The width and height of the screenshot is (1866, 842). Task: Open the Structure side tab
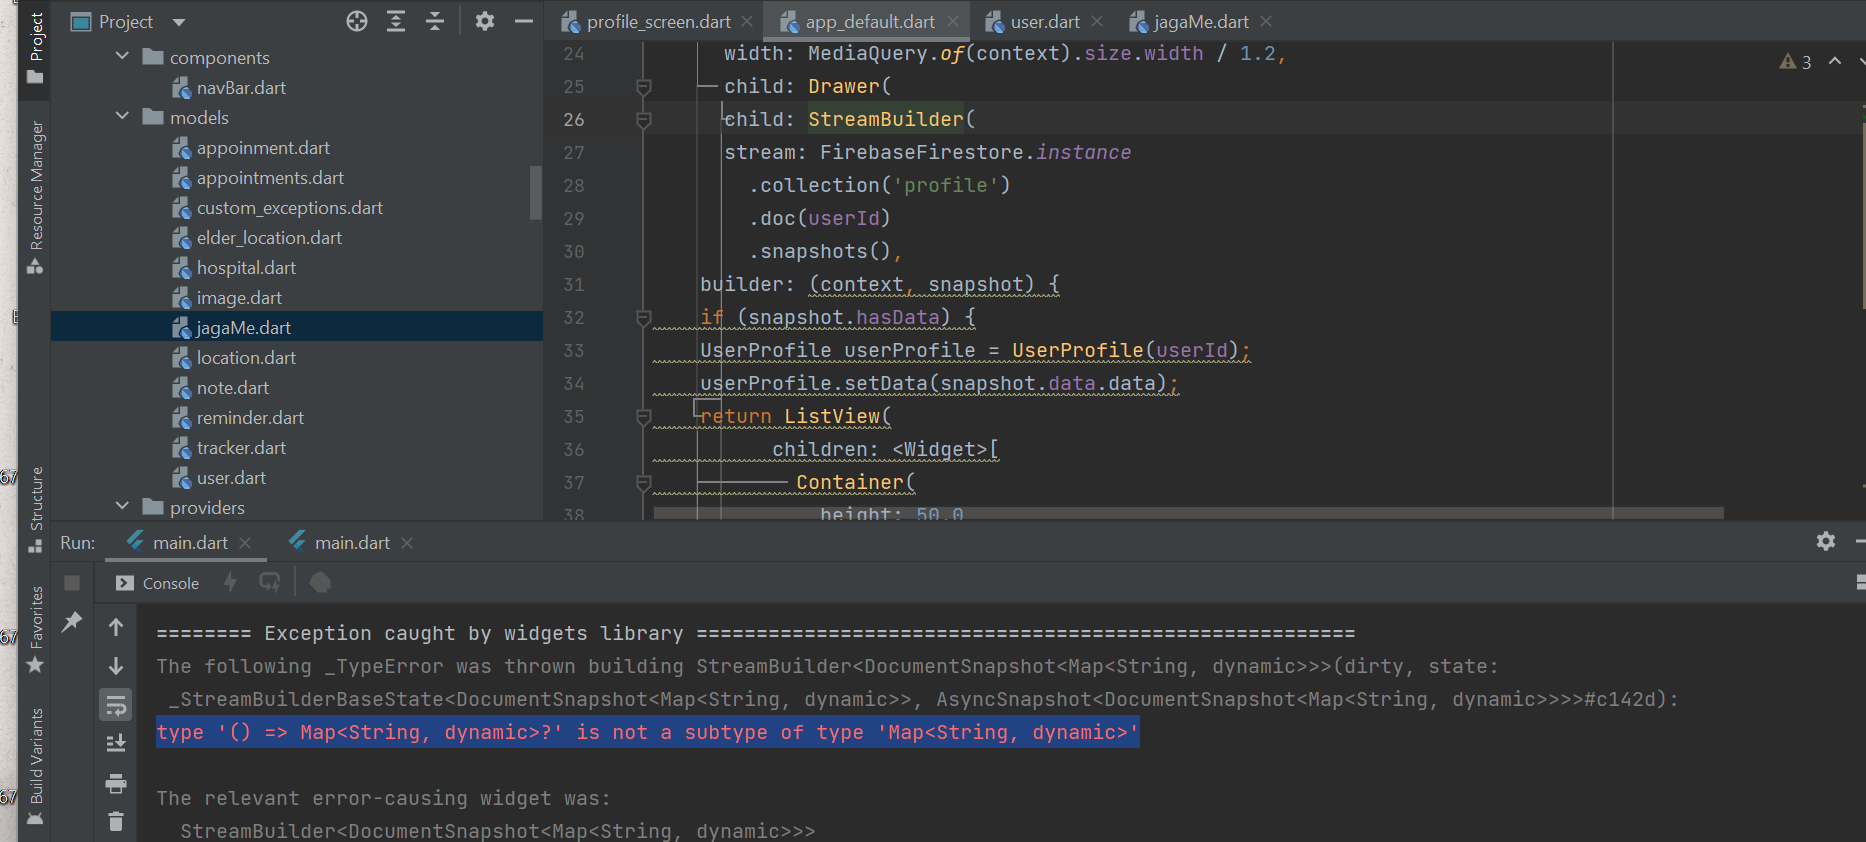click(36, 510)
